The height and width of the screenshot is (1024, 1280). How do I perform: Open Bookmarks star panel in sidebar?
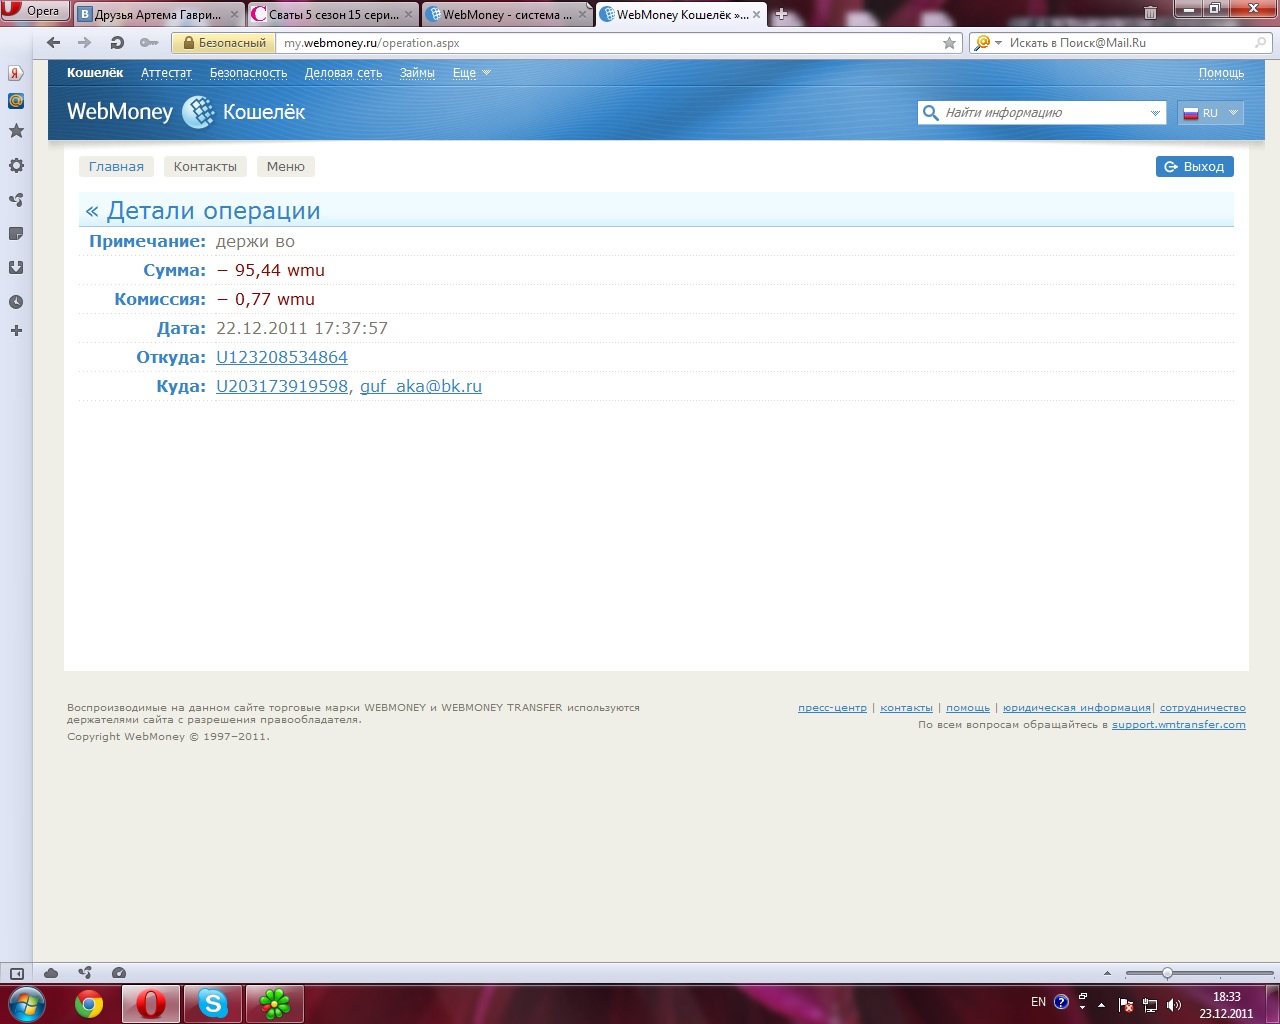tap(16, 131)
